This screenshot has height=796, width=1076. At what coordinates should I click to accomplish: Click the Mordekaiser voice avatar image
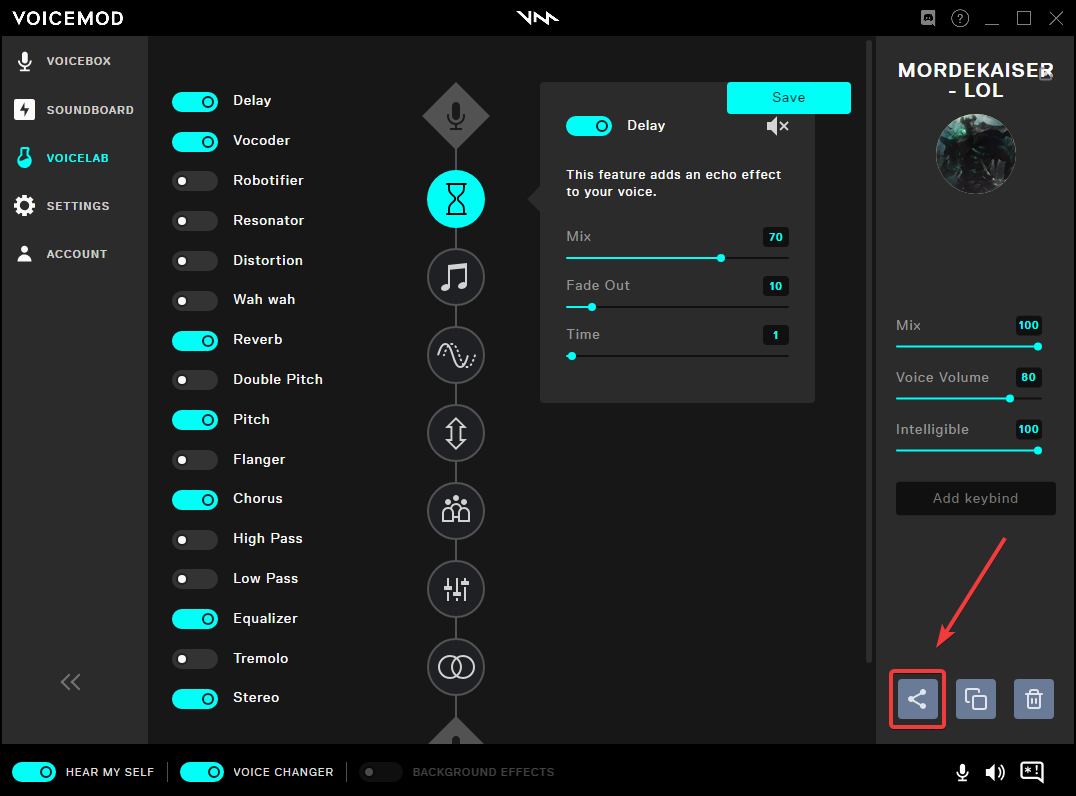(x=975, y=154)
